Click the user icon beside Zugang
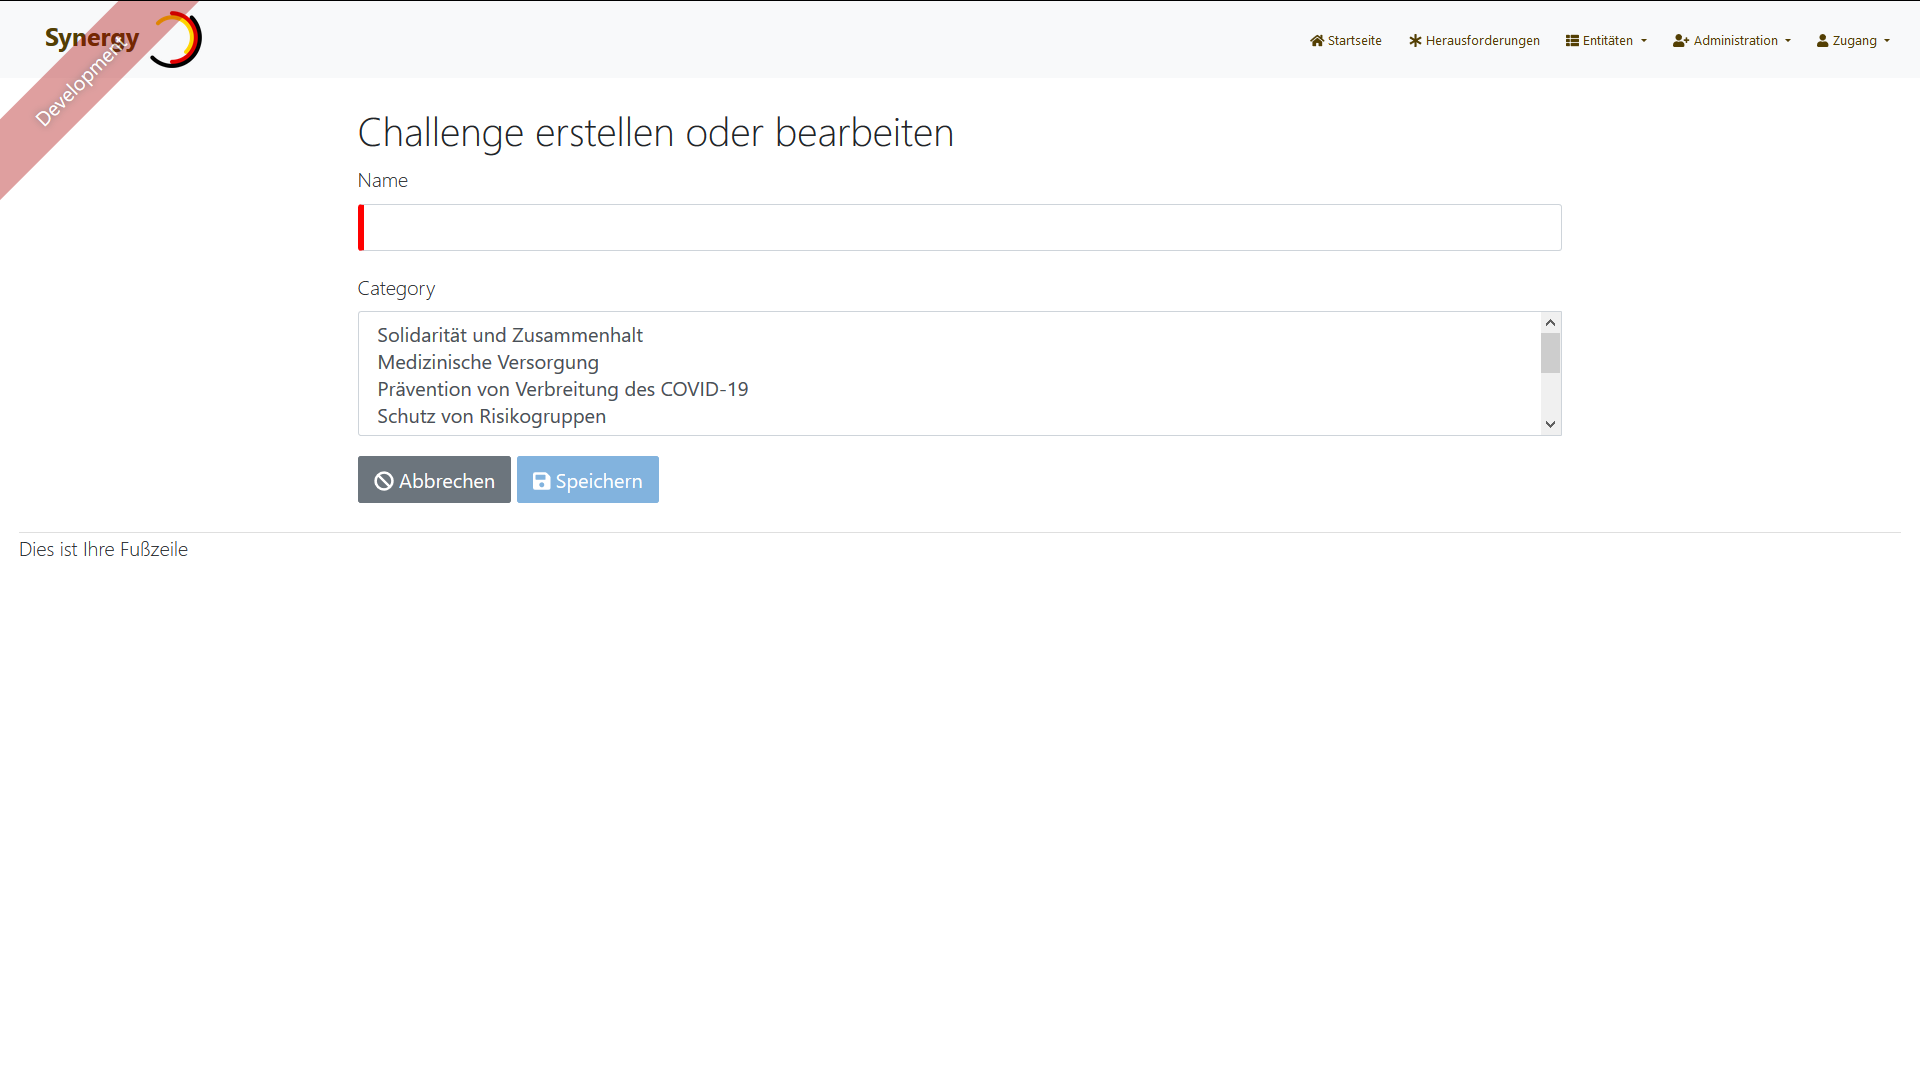This screenshot has width=1920, height=1080. [1822, 41]
